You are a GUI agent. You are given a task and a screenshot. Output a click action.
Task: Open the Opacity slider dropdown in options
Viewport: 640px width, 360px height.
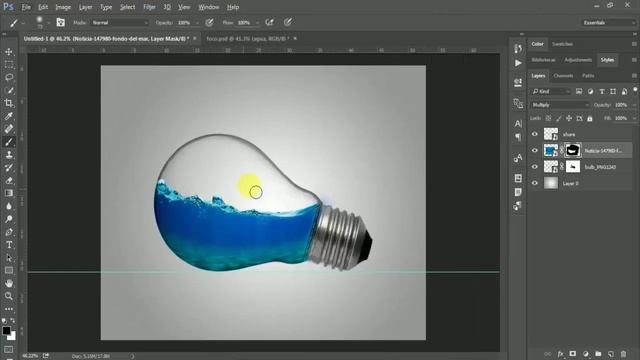(x=197, y=23)
